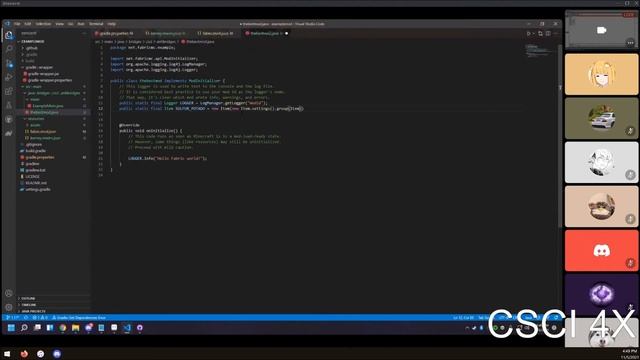Viewport: 640px width, 360px height.
Task: Click the Discord icon in bottom taskbar
Action: 57,354
